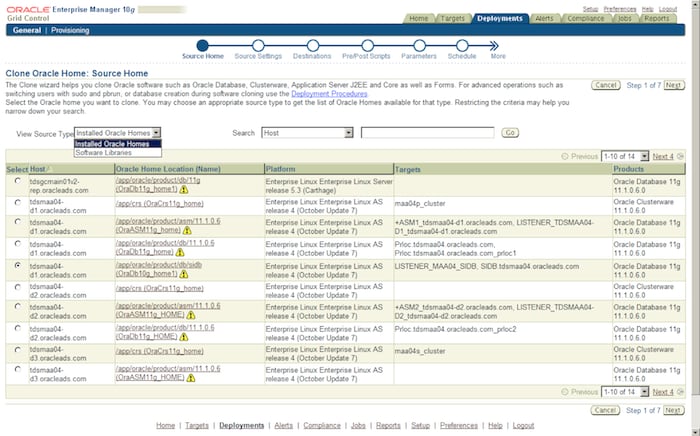Select radio for d2 OraASM11g_HOME row
This screenshot has height=436, width=700.
[x=18, y=306]
